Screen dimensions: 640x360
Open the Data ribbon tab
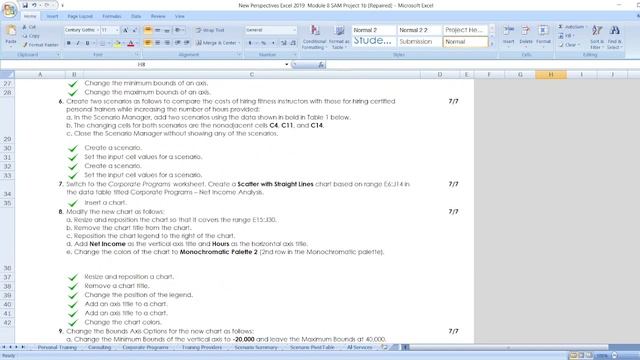(x=136, y=16)
